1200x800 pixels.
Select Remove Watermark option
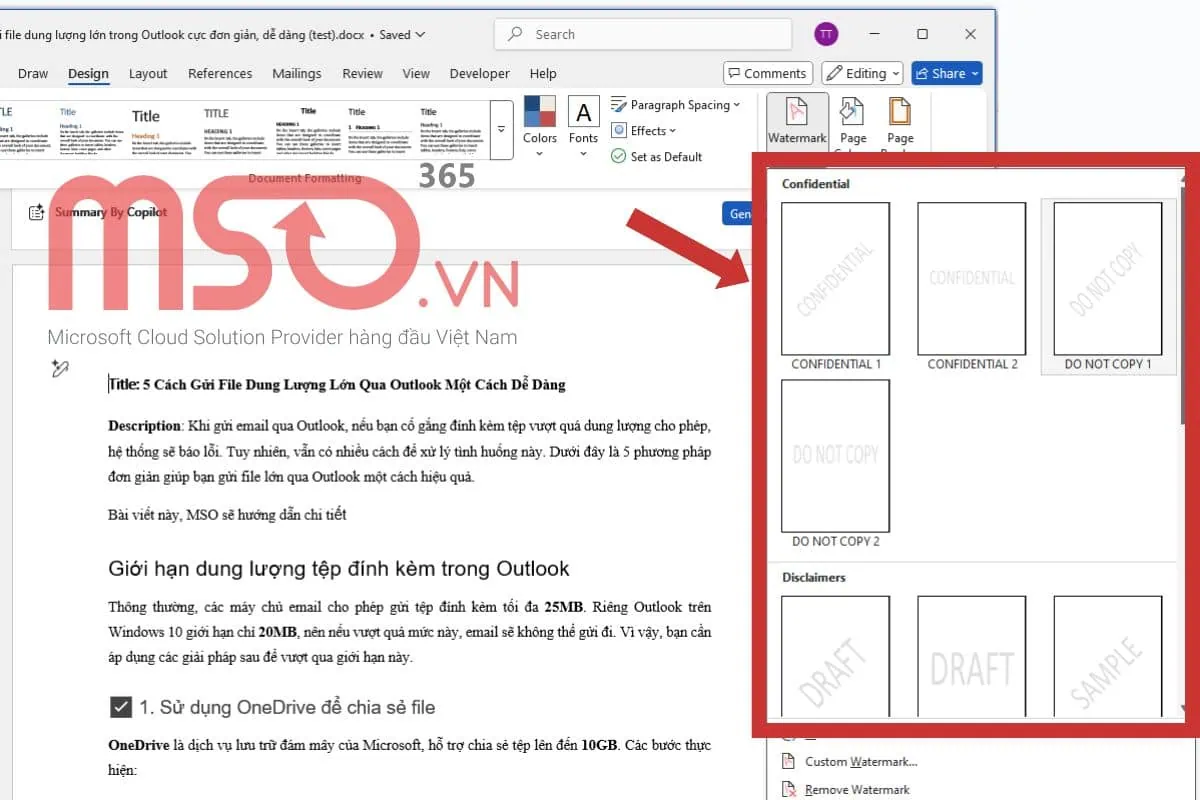click(856, 789)
